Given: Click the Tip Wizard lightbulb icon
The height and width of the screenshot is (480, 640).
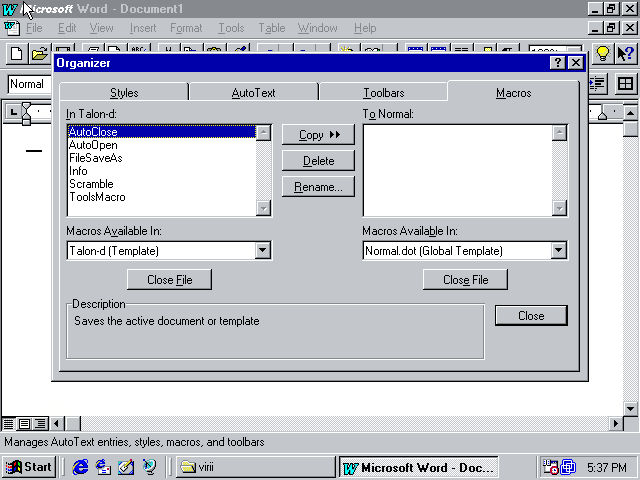Looking at the screenshot, I should click(602, 53).
